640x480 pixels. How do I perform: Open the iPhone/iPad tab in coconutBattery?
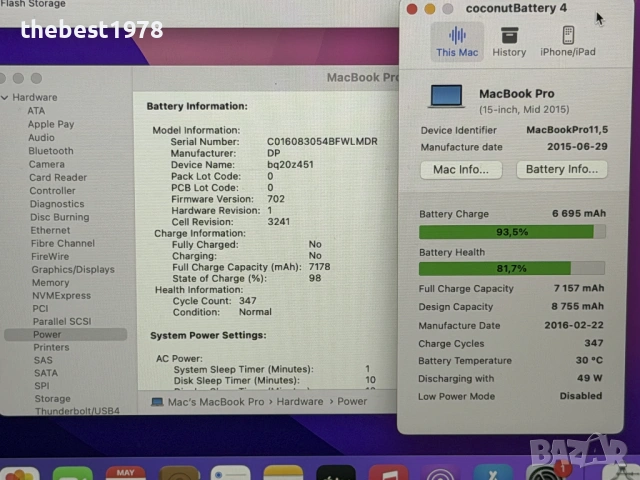click(x=568, y=42)
